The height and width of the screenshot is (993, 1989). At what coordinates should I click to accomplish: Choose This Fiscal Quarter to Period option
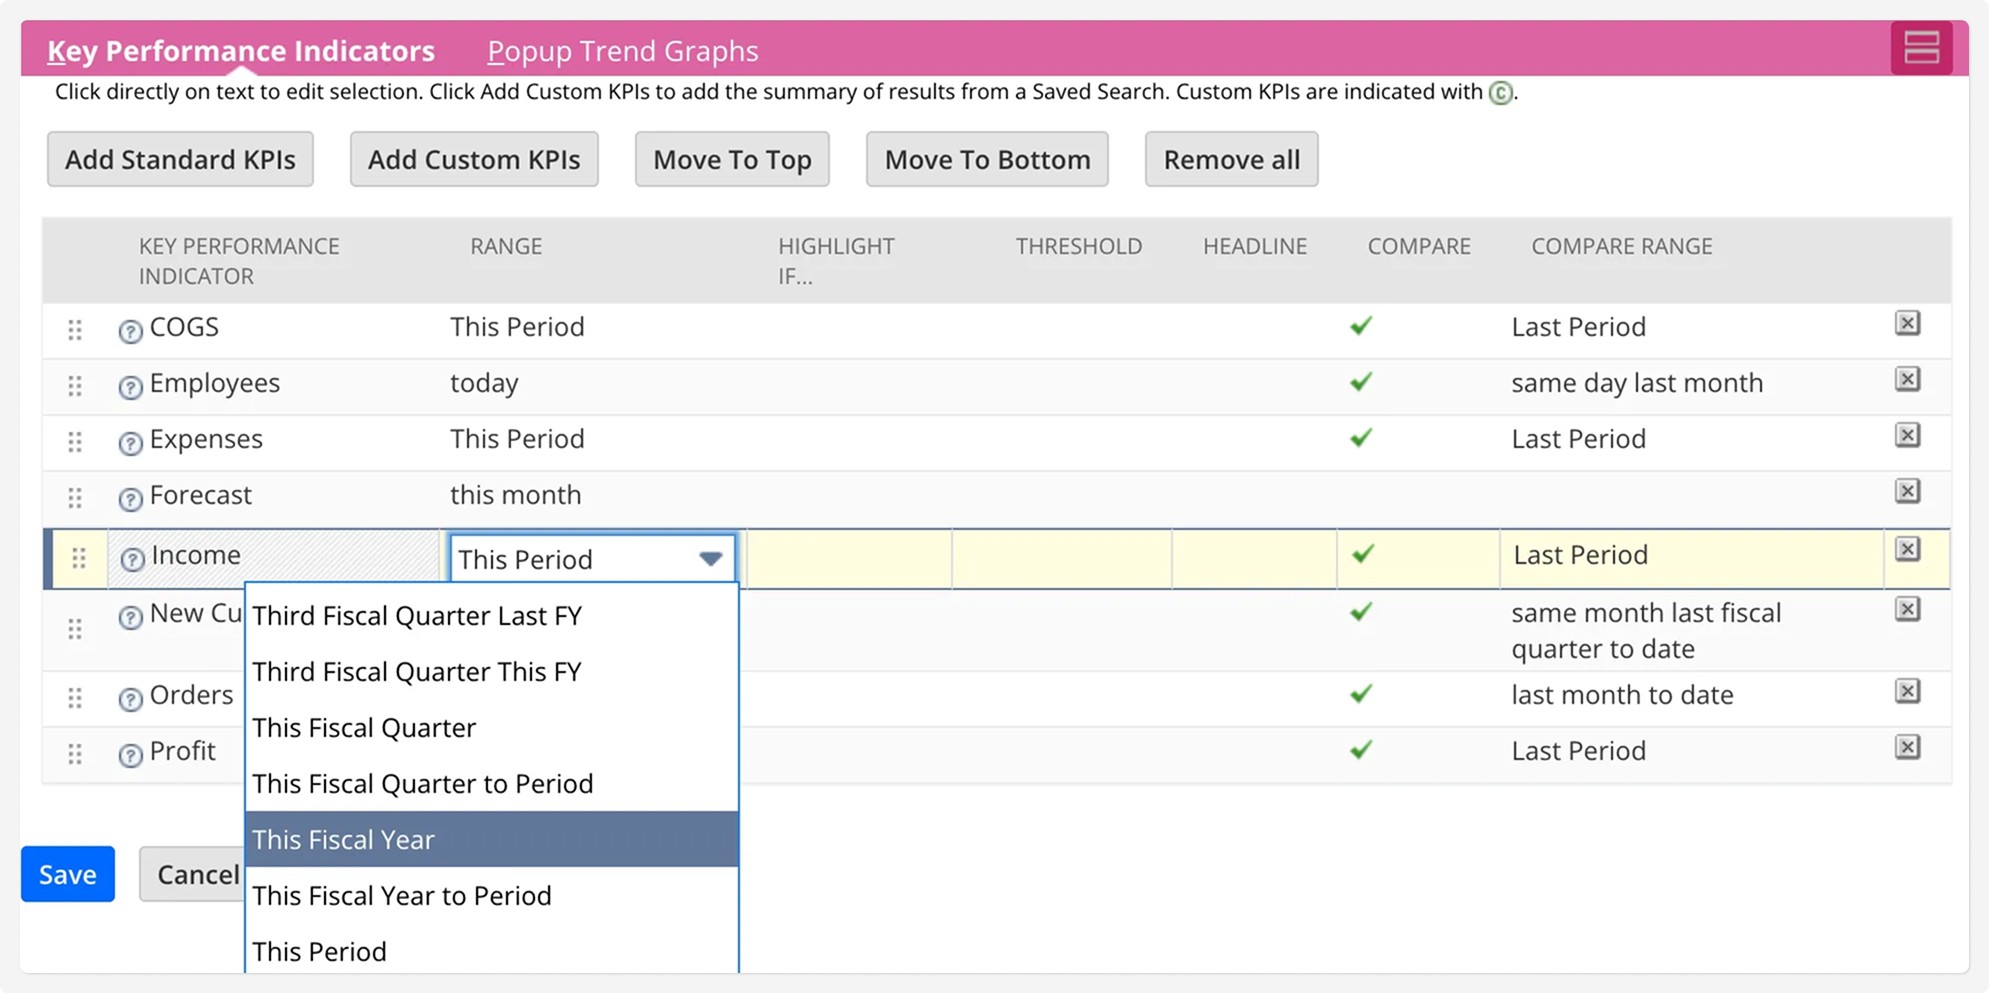[421, 783]
